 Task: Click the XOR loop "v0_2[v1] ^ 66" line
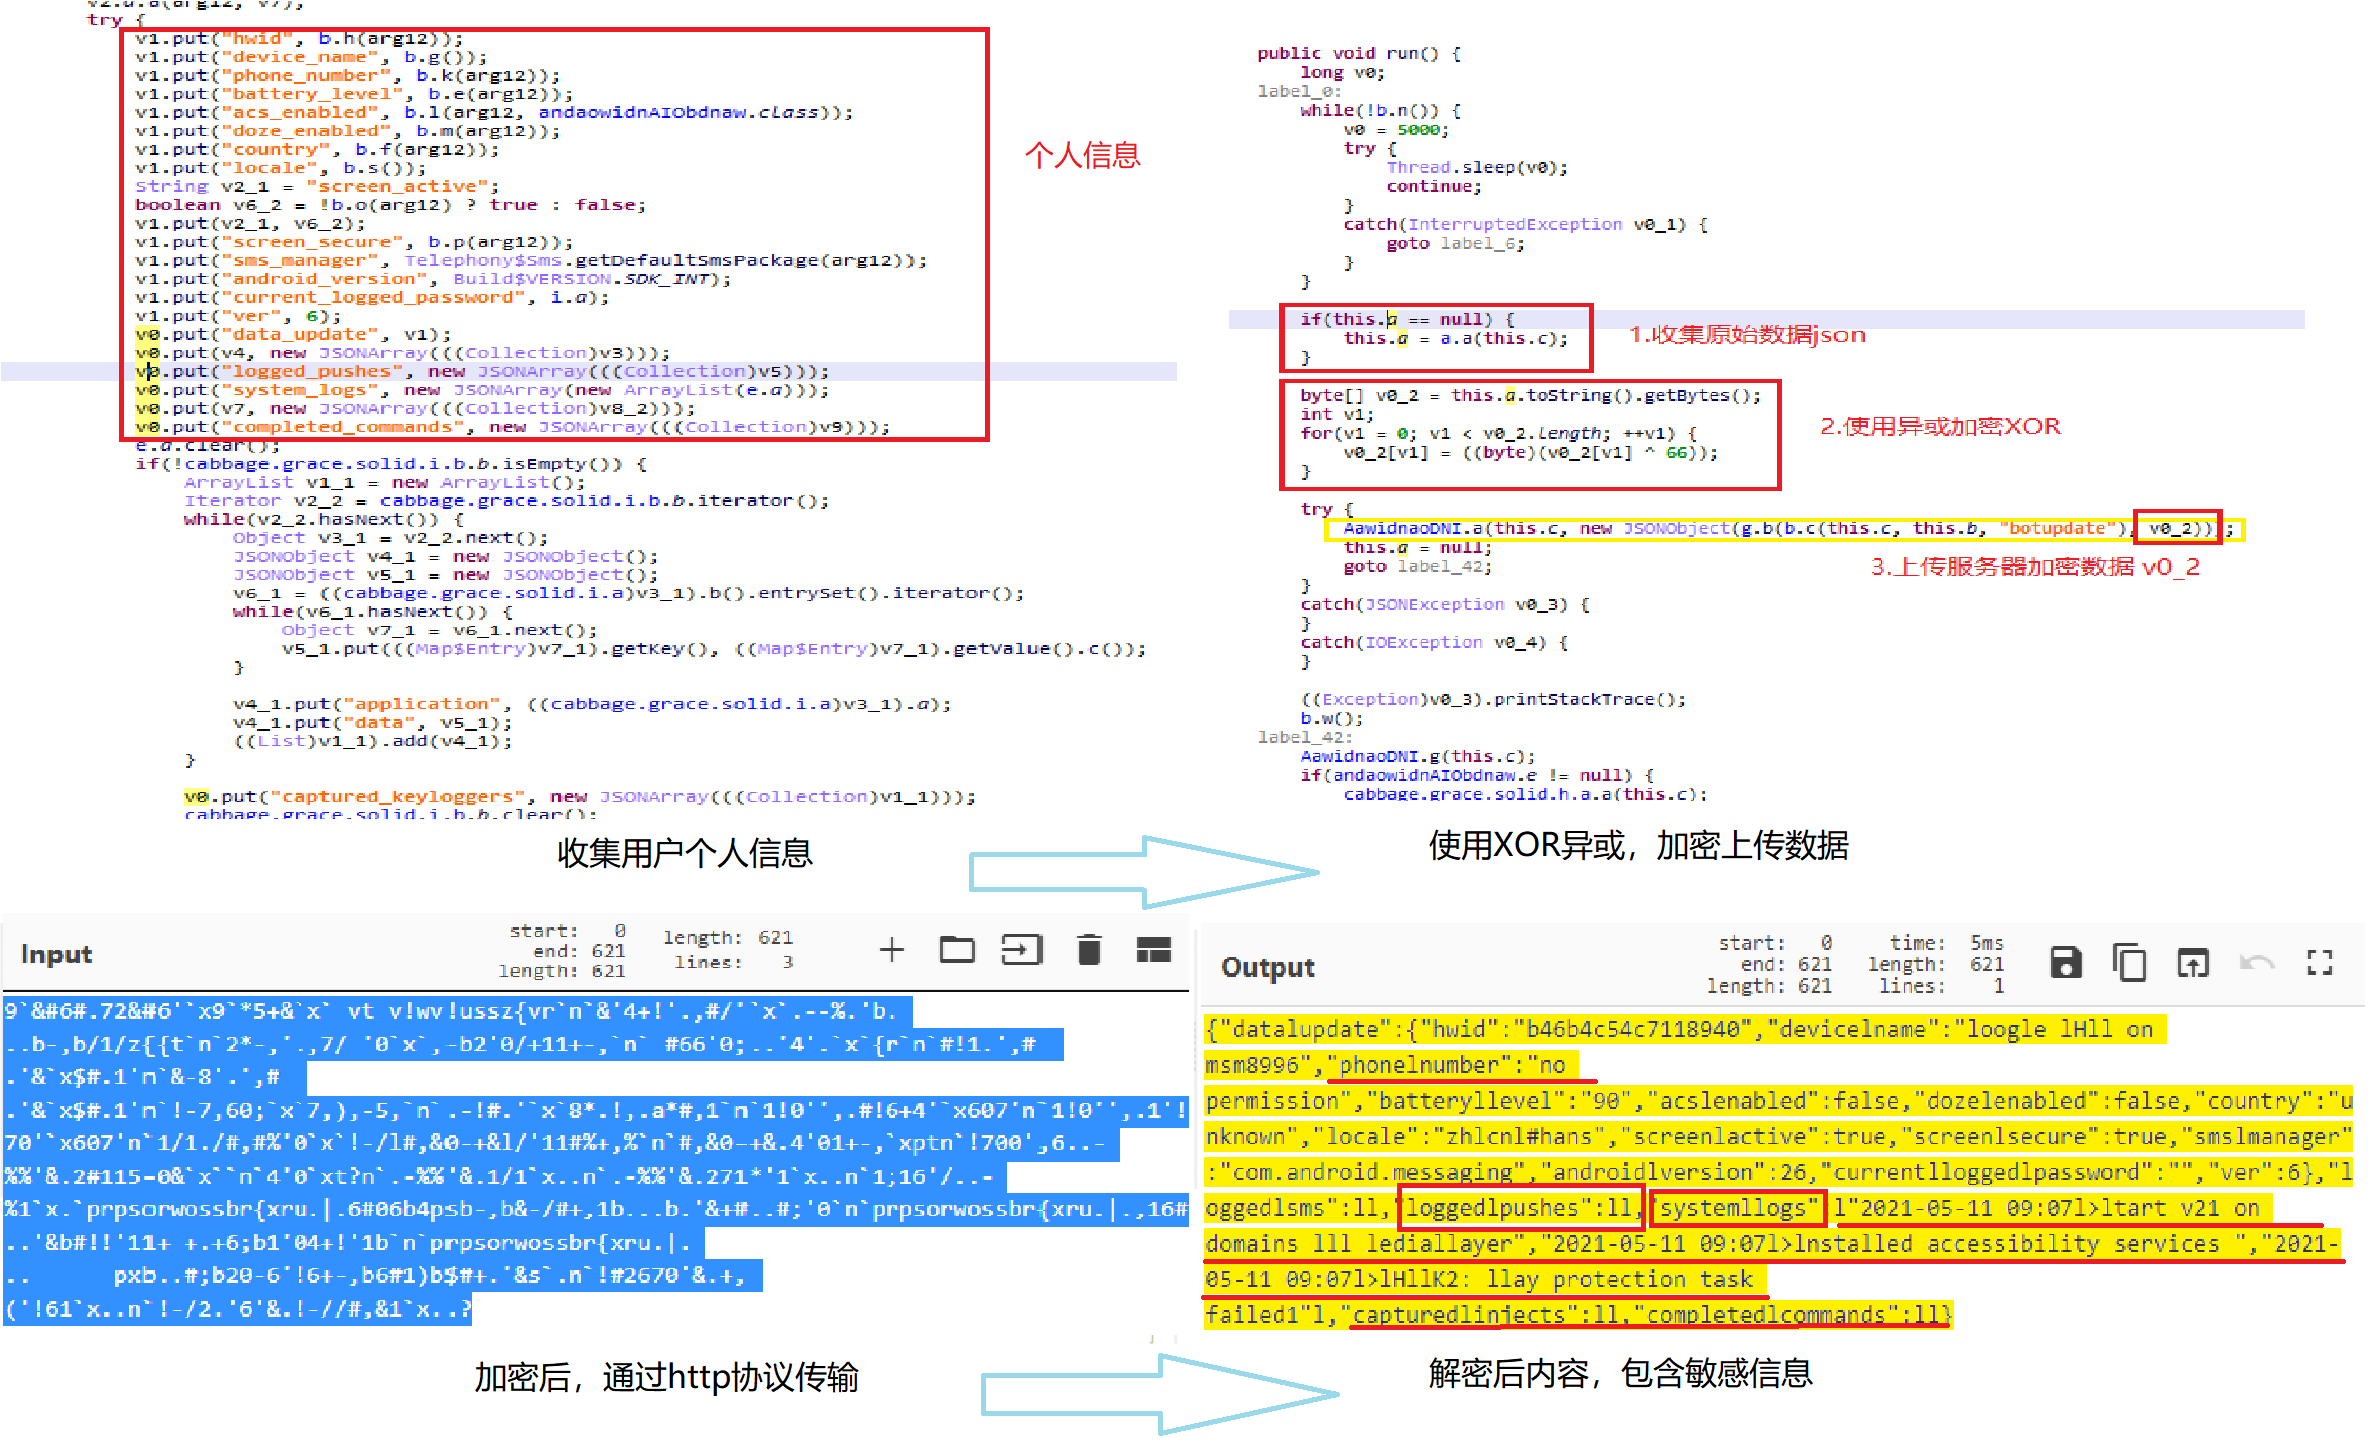click(x=1530, y=453)
